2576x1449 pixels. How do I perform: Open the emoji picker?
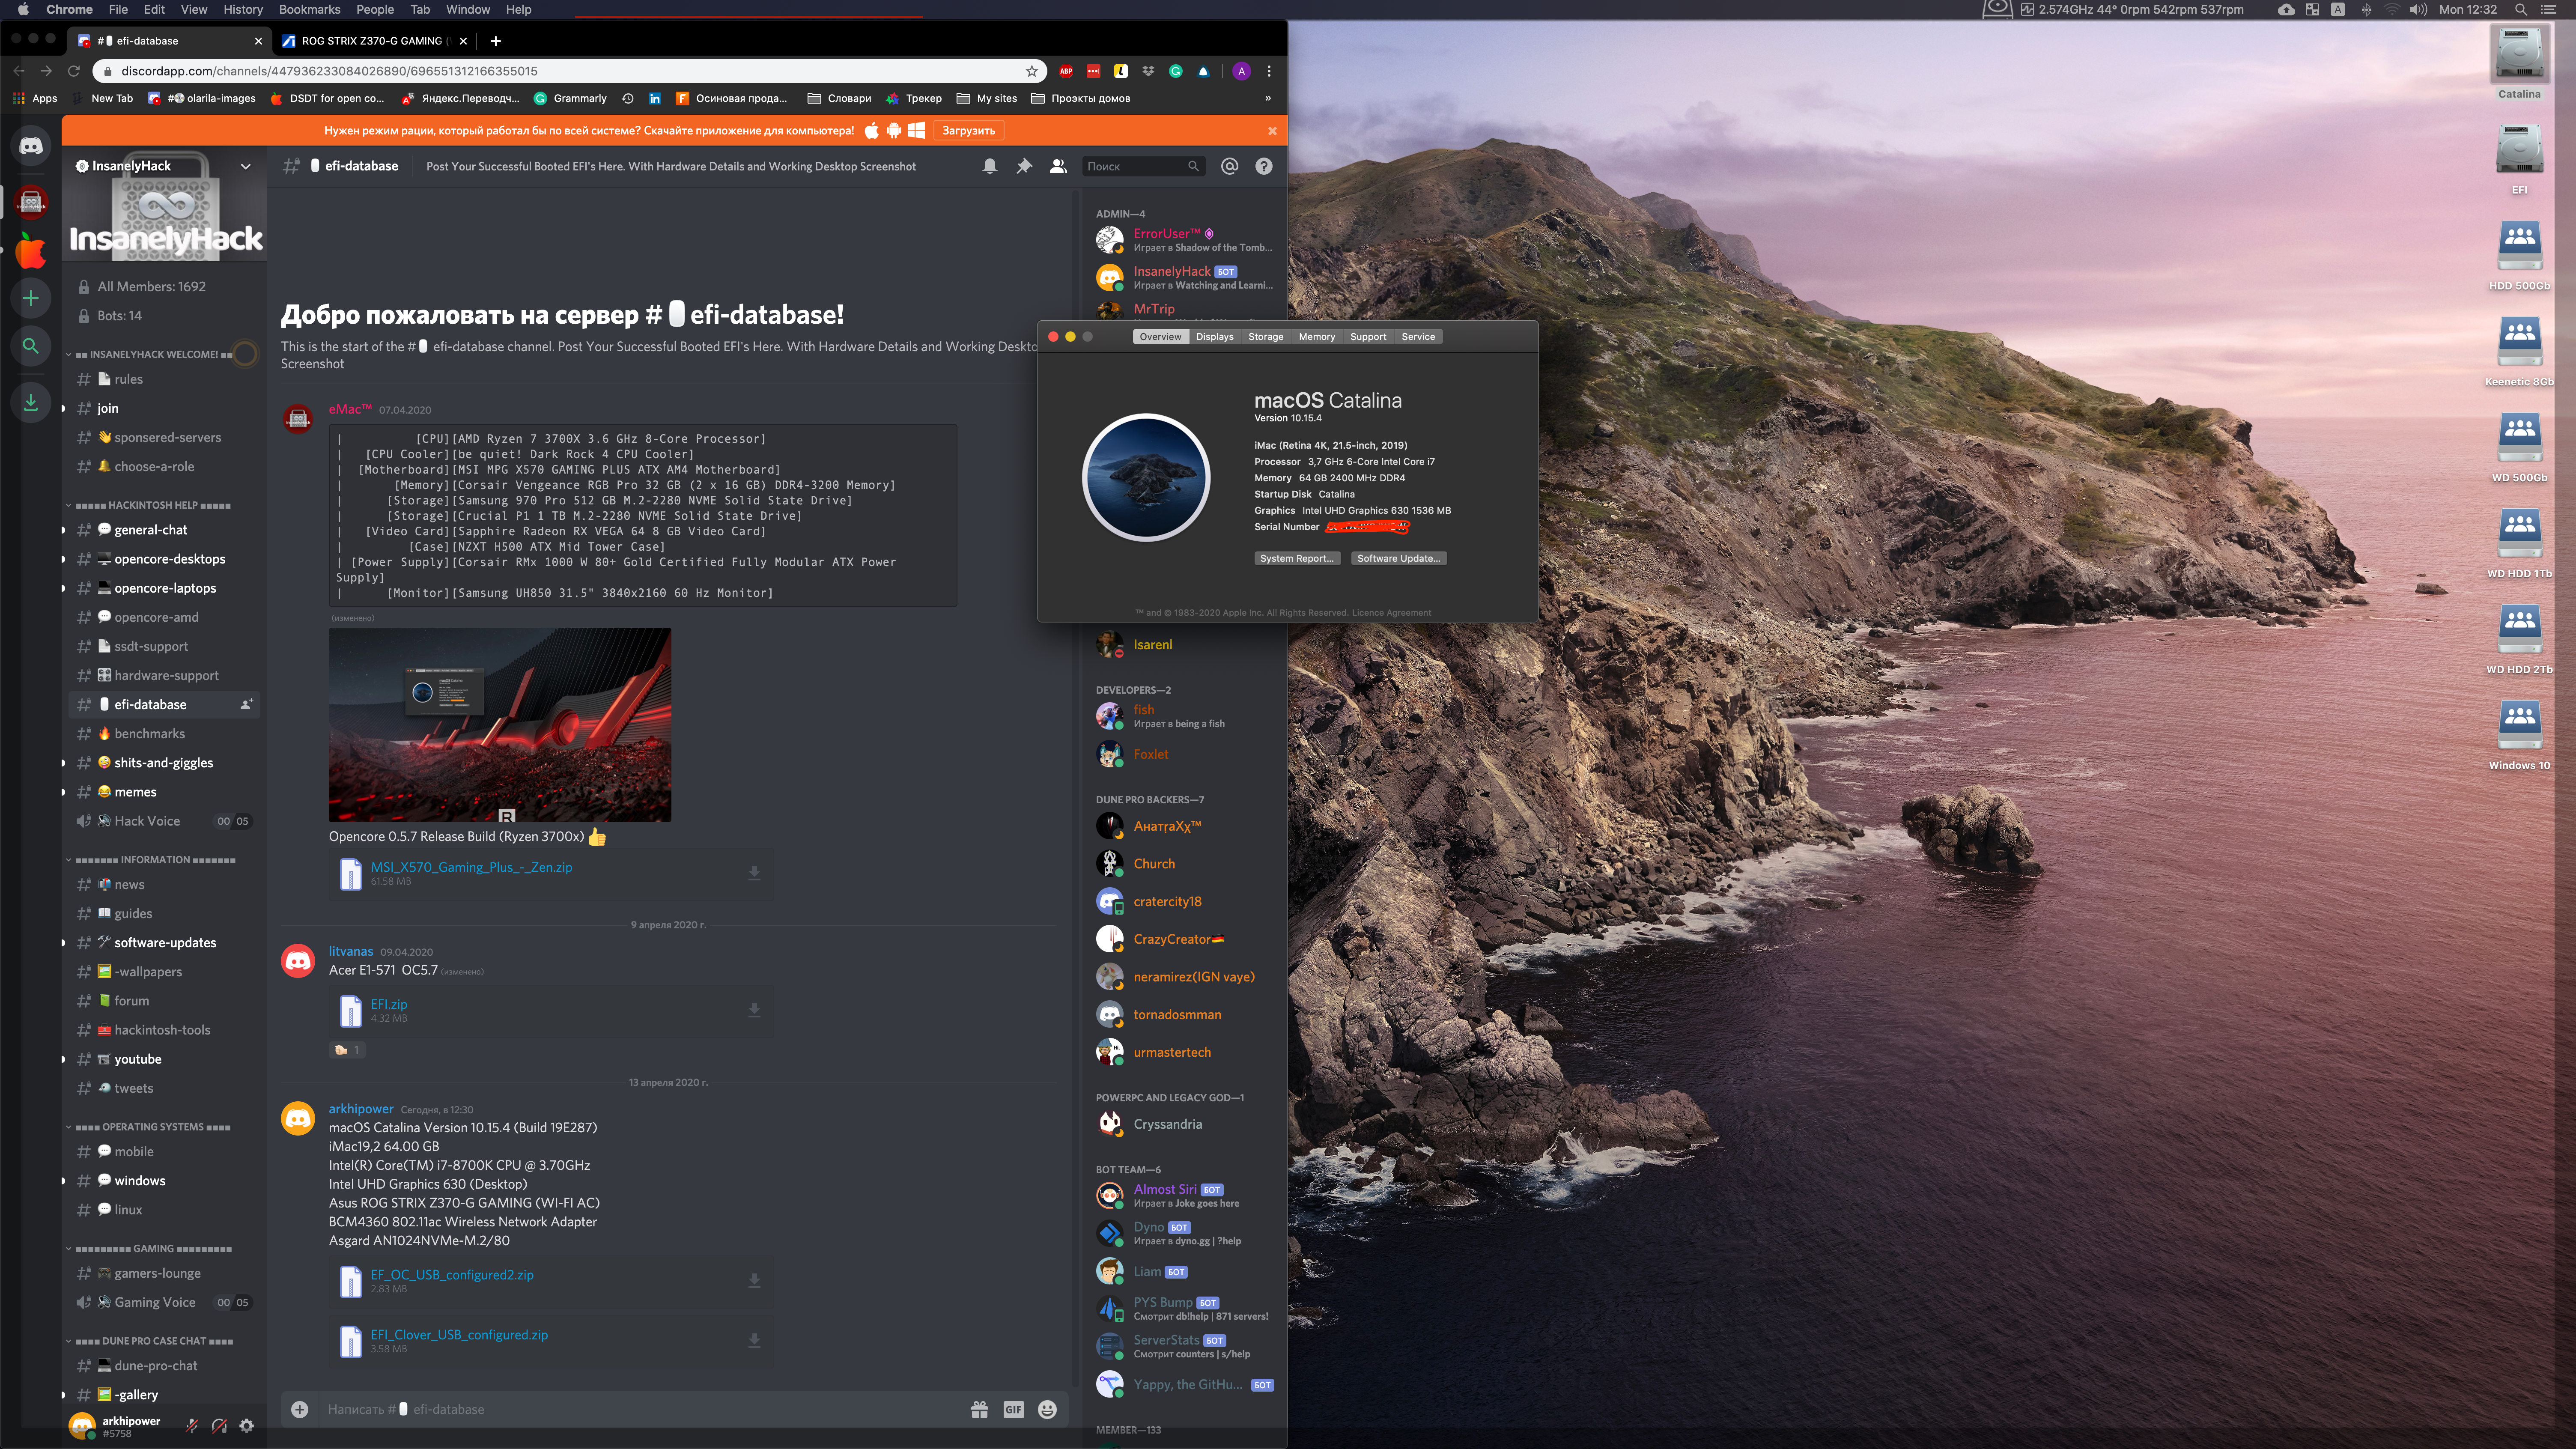click(1047, 1409)
